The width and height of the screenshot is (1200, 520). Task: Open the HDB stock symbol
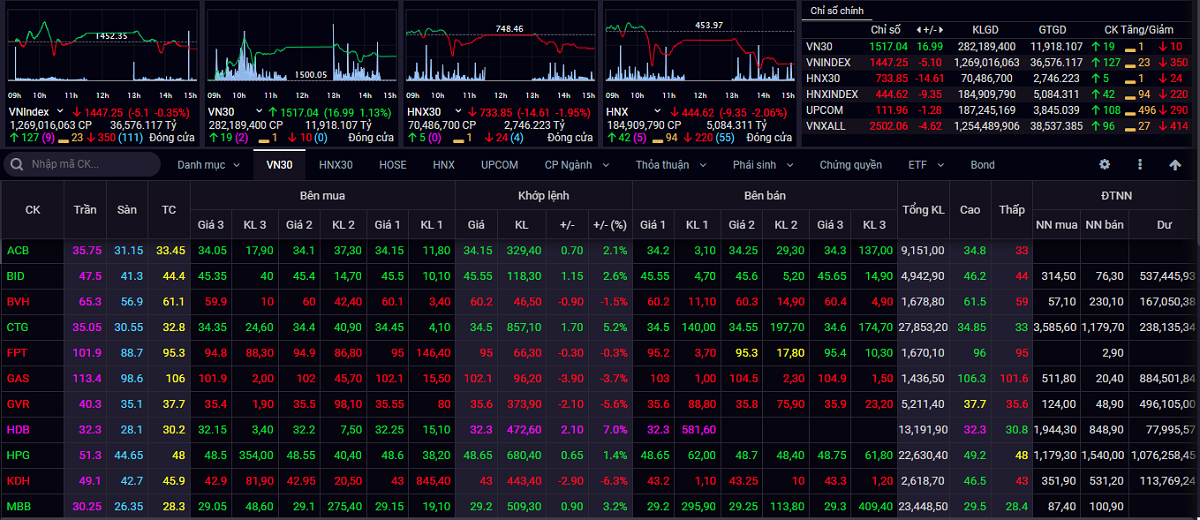point(17,430)
